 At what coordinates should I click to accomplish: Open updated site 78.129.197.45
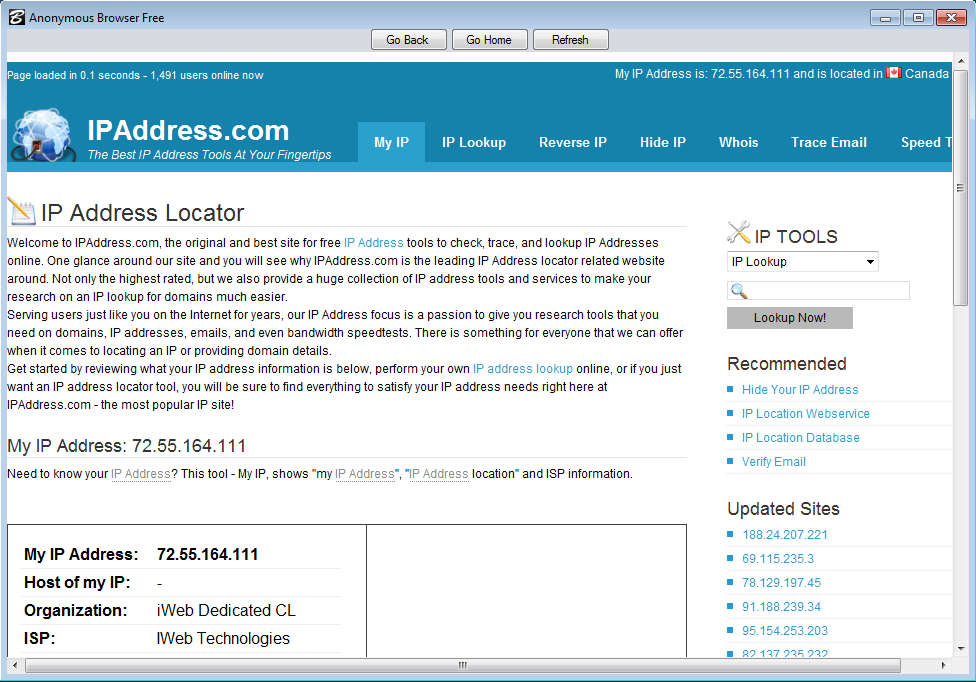click(x=781, y=583)
